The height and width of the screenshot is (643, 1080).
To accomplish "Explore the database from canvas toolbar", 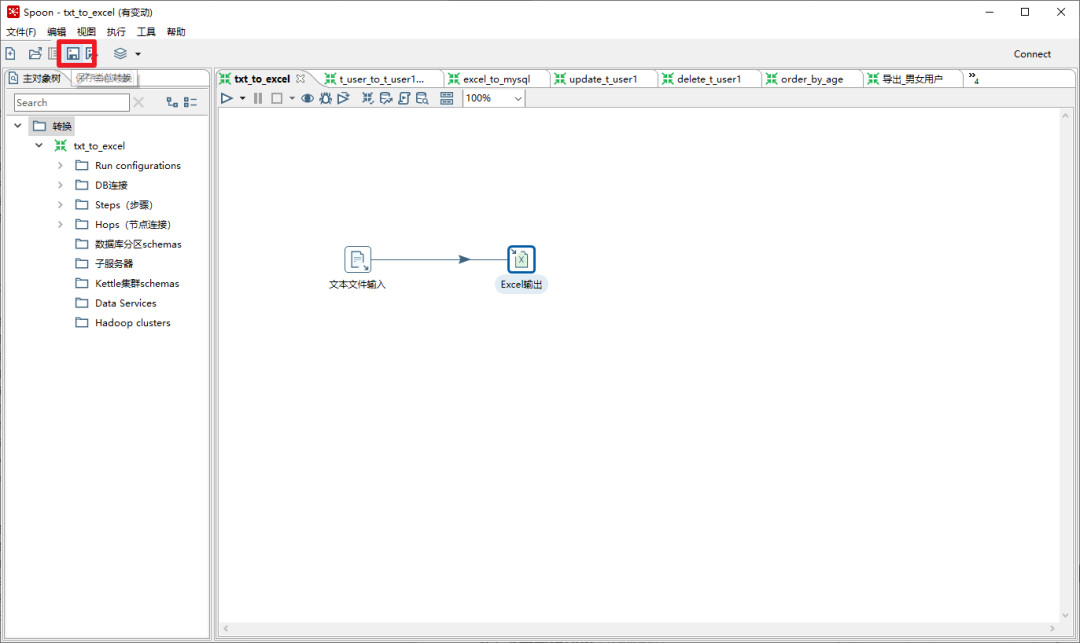I will pyautogui.click(x=422, y=98).
